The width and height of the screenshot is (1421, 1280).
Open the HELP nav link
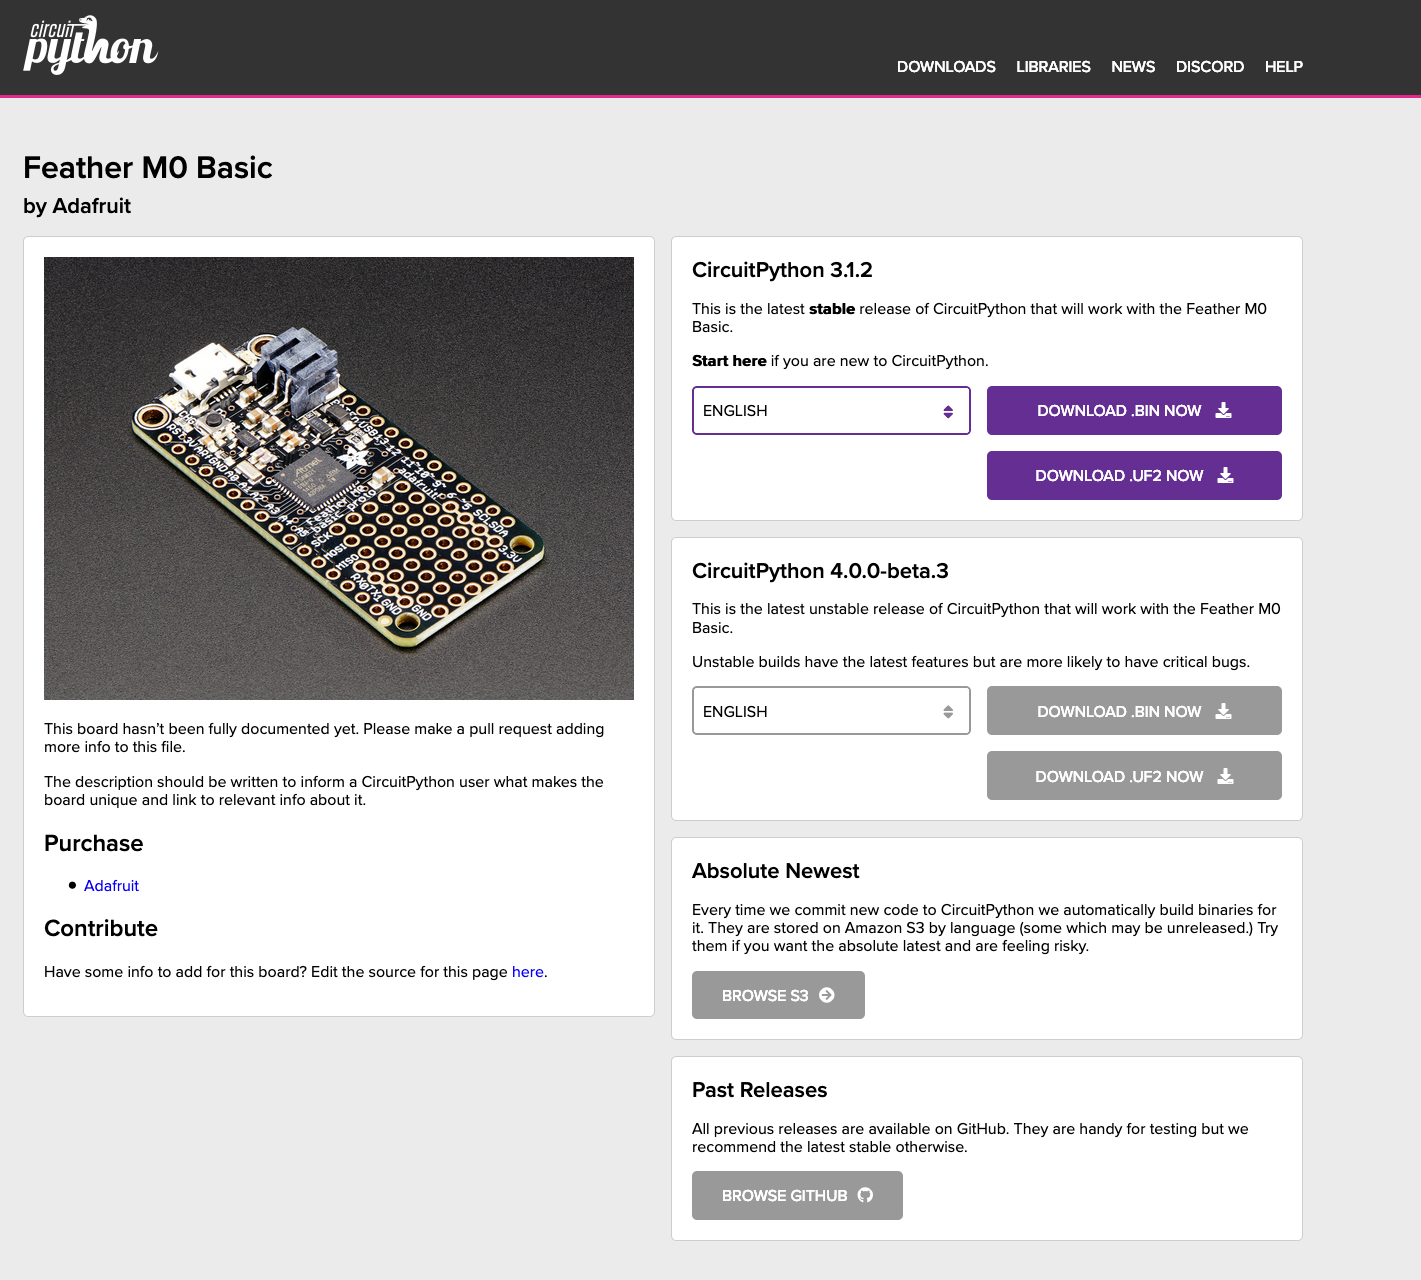(x=1283, y=67)
